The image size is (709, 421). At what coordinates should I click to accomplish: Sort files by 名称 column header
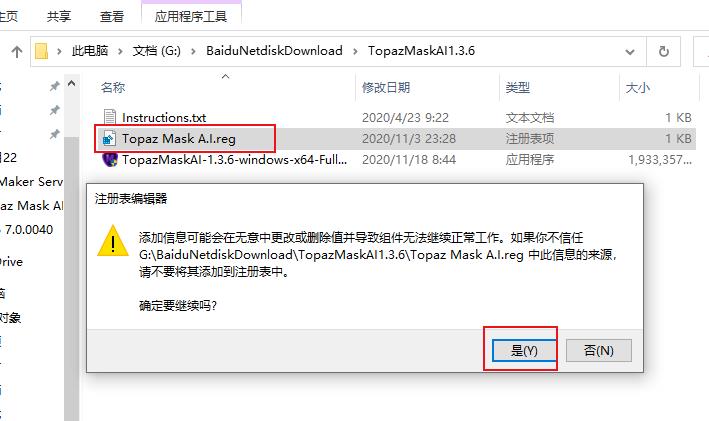coord(113,87)
